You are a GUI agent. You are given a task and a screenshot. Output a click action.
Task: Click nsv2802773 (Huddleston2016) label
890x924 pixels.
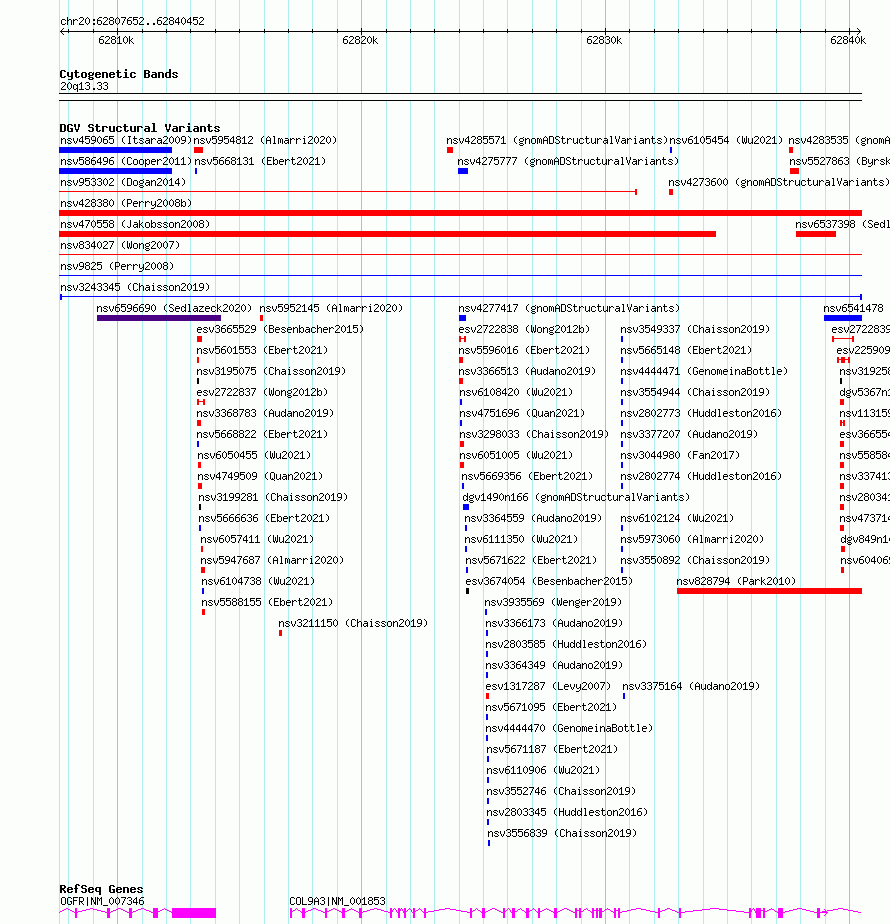coord(701,414)
